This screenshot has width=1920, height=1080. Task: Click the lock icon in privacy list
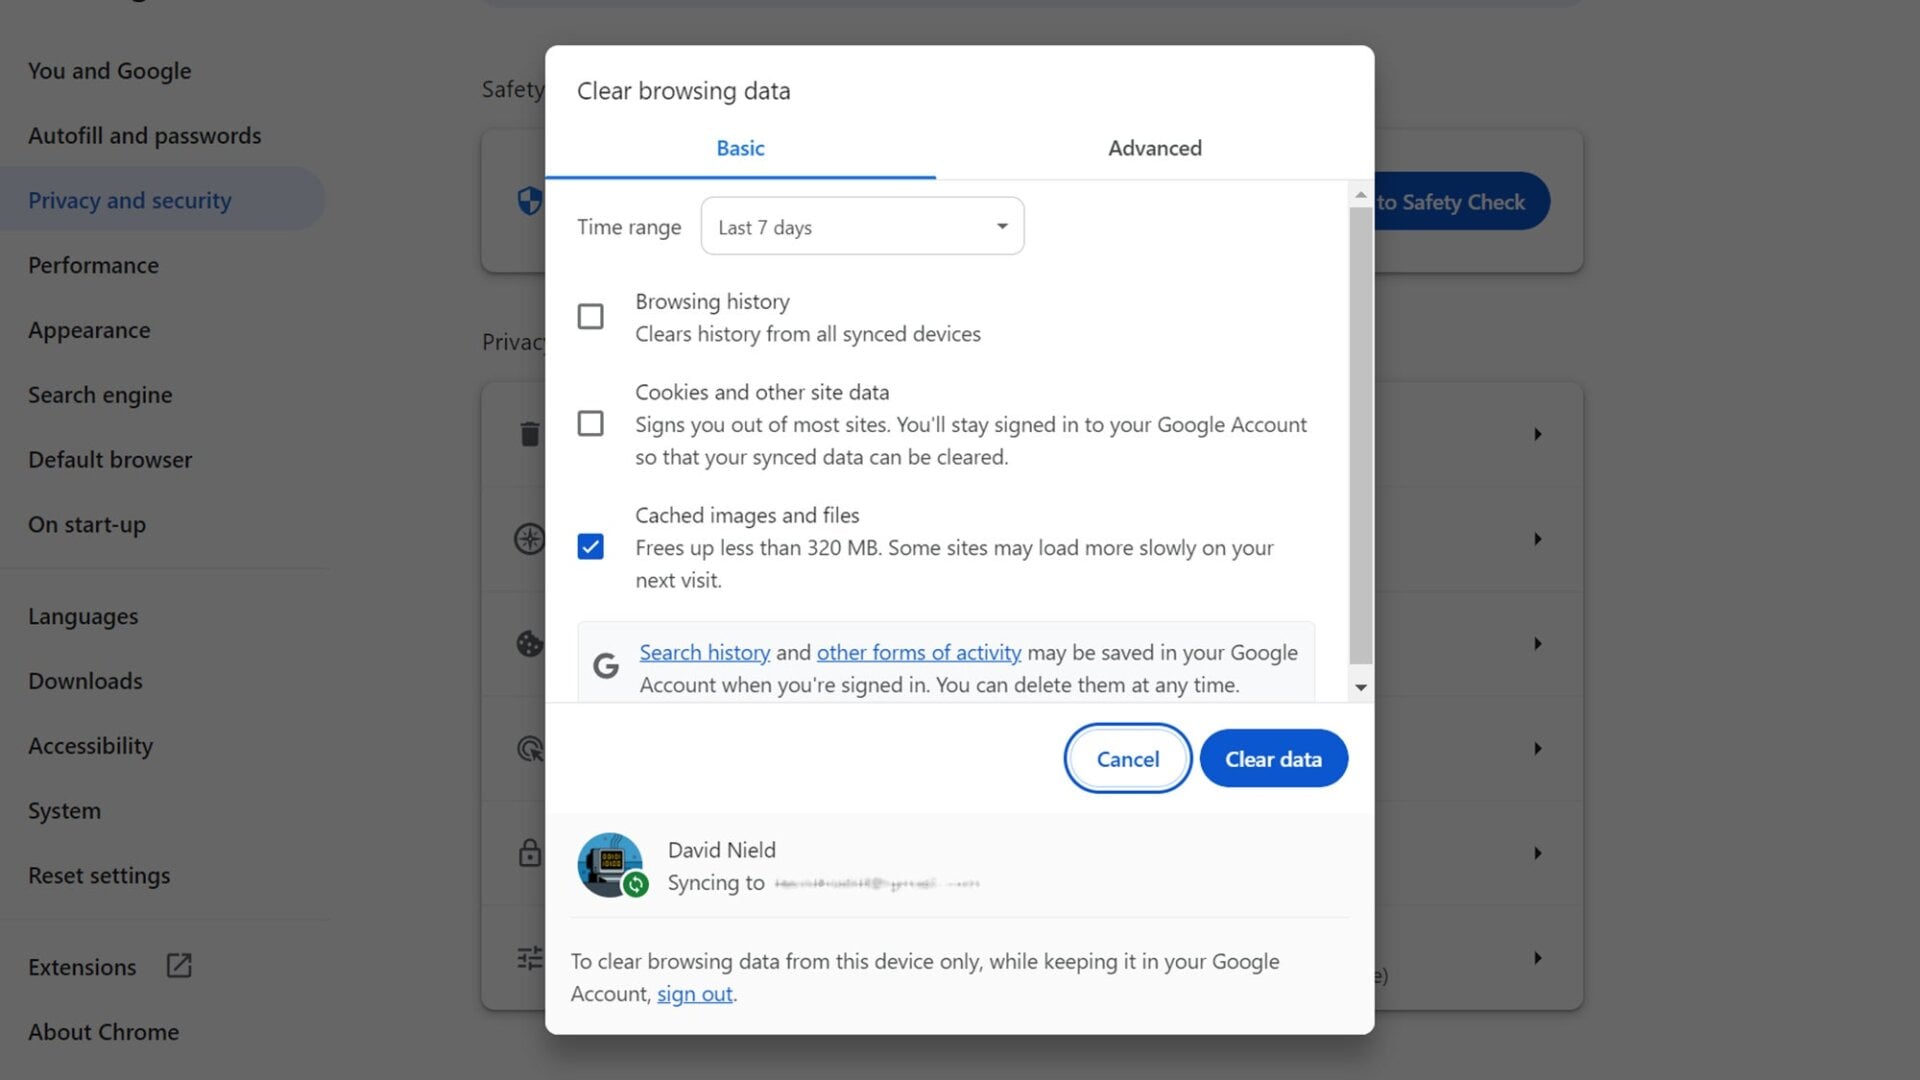[529, 853]
